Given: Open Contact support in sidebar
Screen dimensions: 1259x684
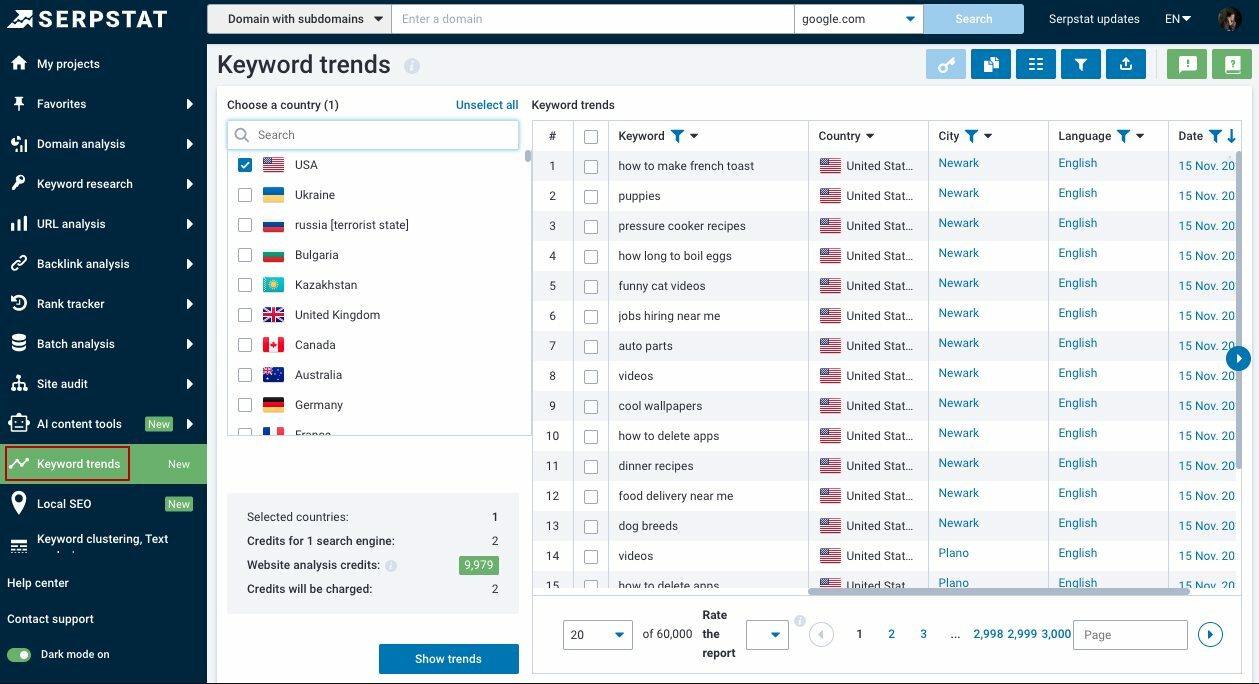Looking at the screenshot, I should [50, 619].
